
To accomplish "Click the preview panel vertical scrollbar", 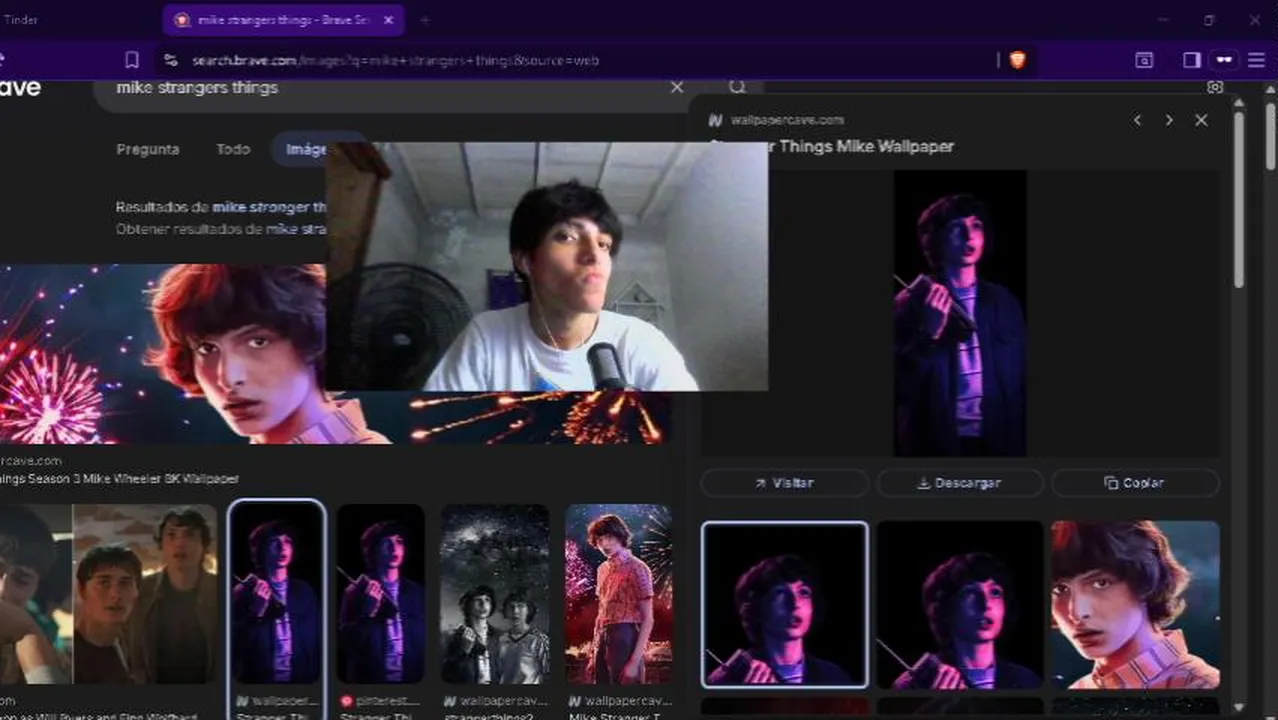I will pyautogui.click(x=1239, y=200).
